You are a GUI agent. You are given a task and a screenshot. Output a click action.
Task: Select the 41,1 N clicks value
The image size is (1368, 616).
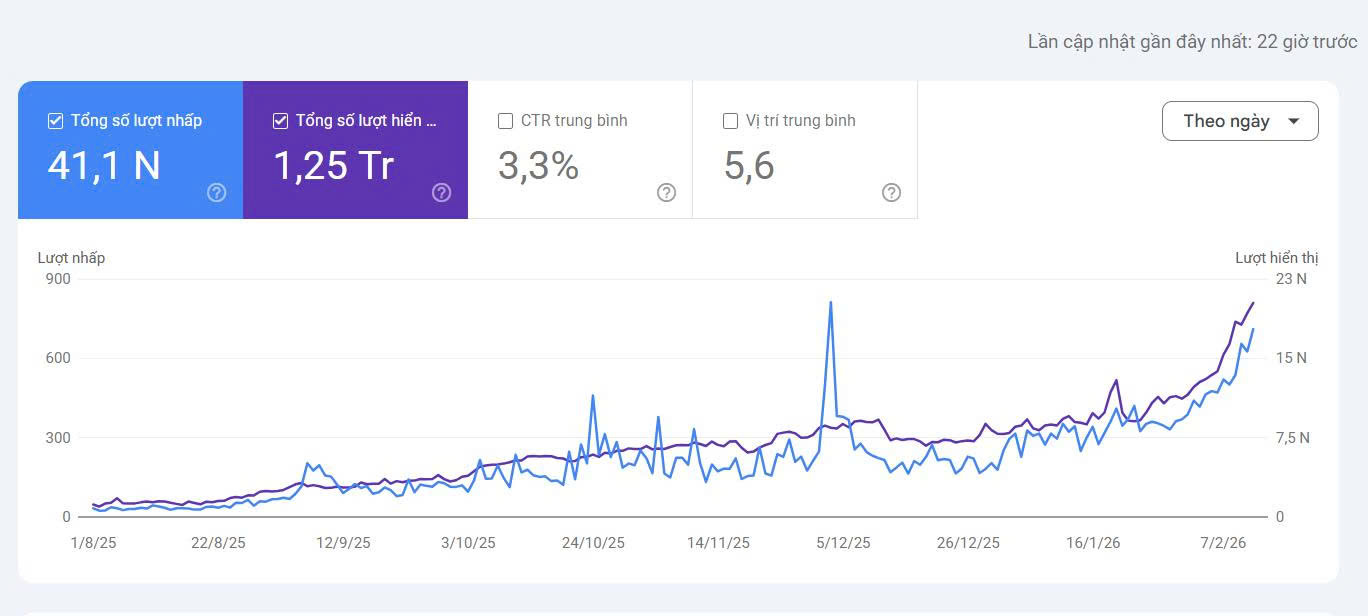(x=104, y=165)
